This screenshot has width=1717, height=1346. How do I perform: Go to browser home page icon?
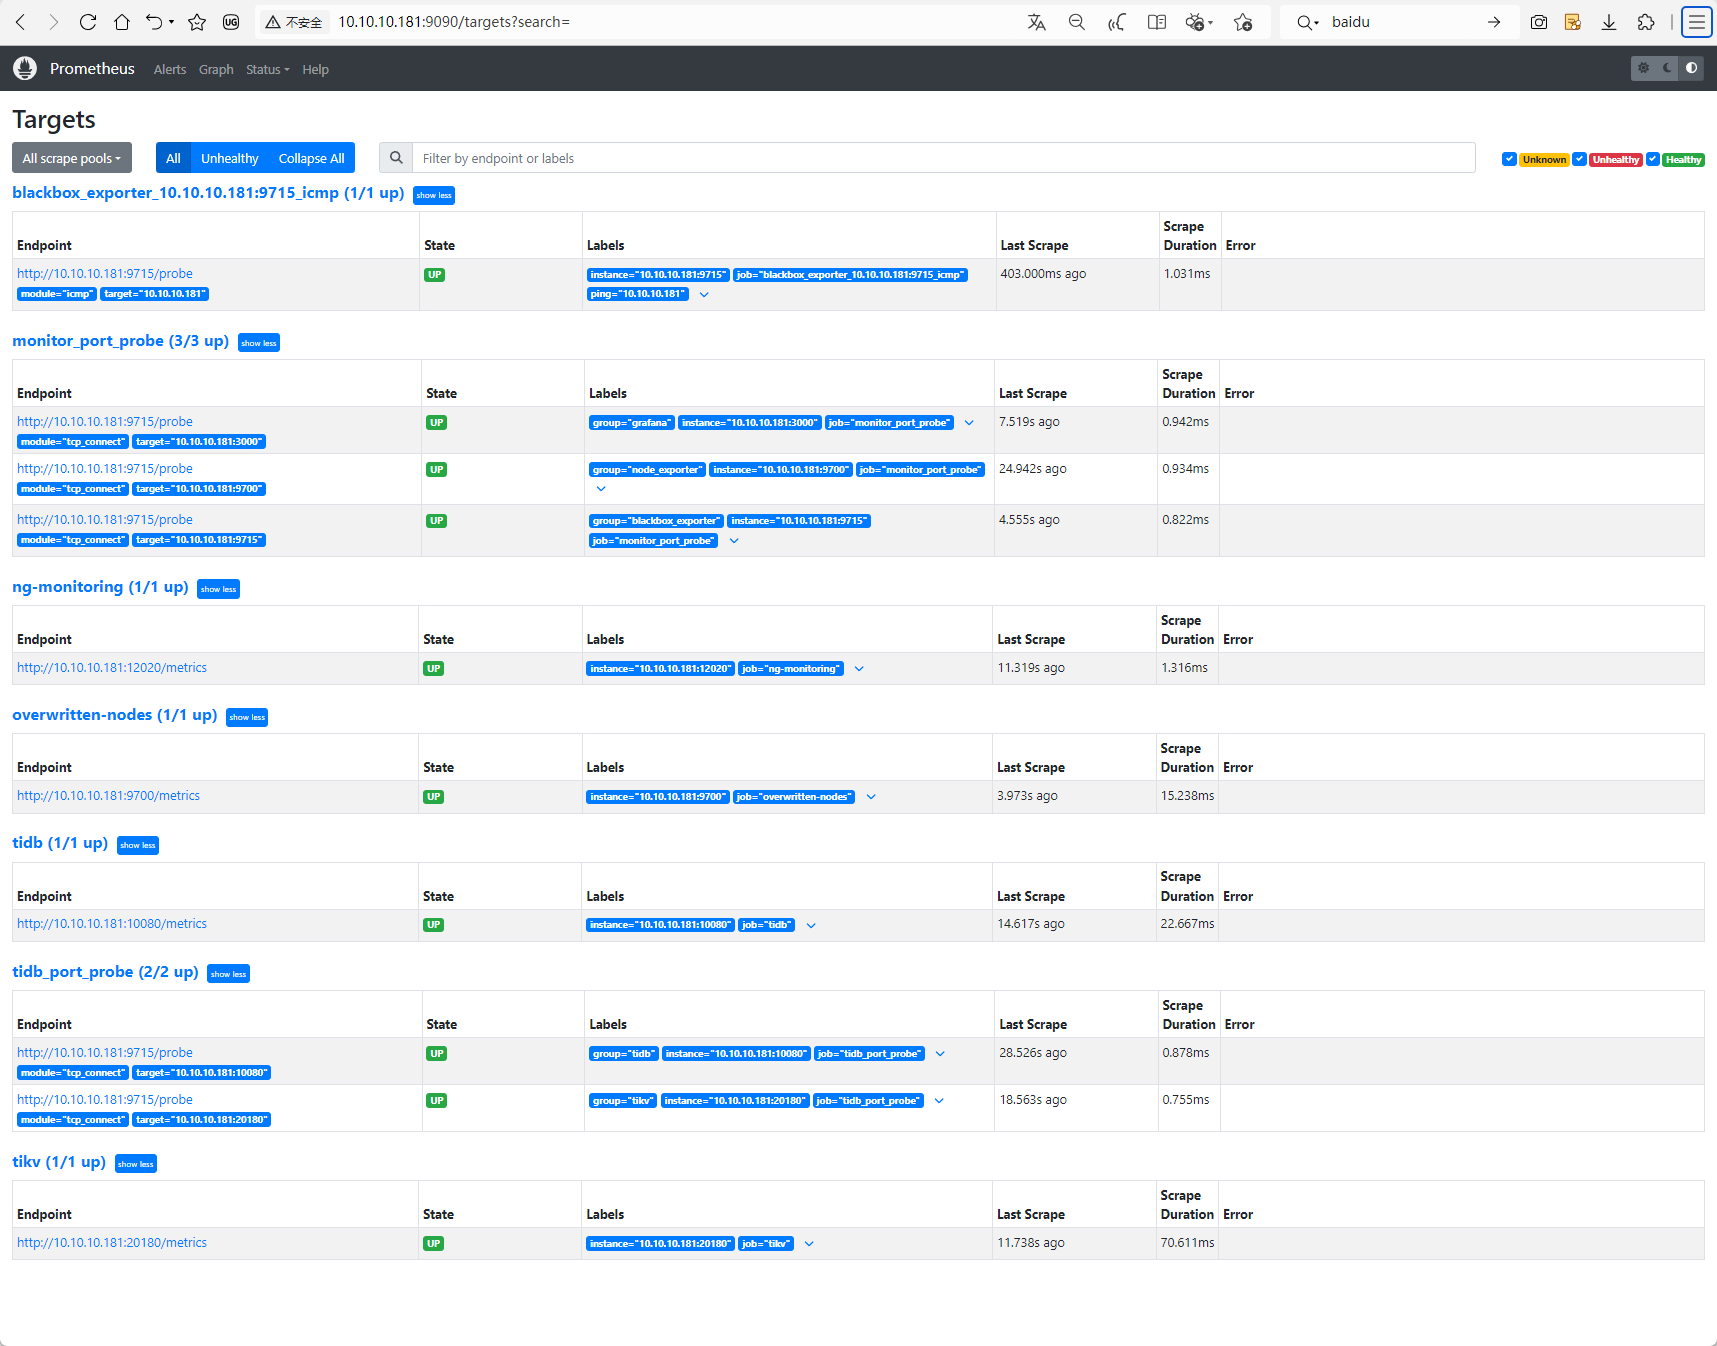[x=122, y=22]
